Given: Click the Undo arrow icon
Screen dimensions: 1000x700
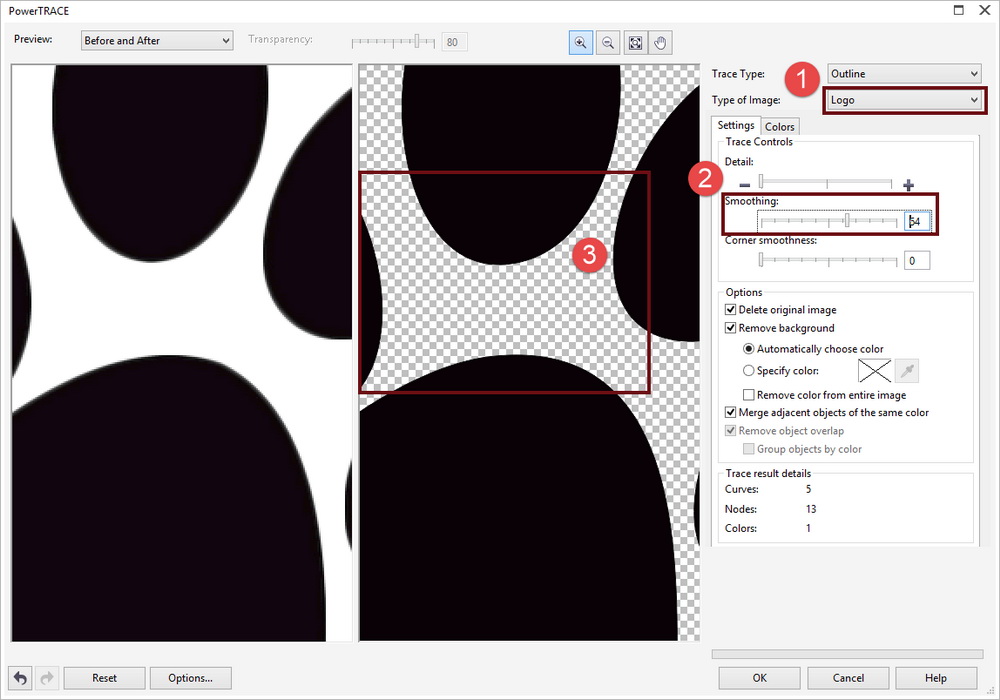Looking at the screenshot, I should (x=20, y=678).
